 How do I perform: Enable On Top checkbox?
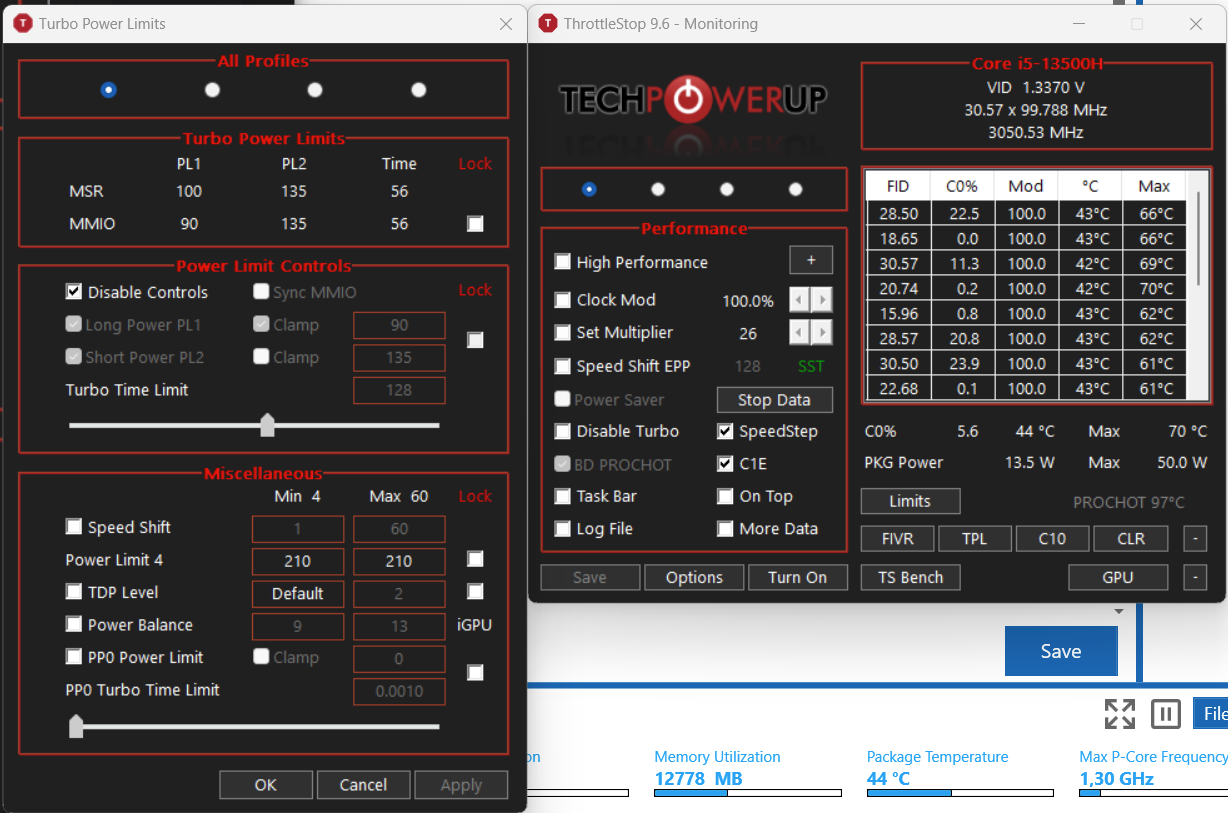pyautogui.click(x=725, y=496)
